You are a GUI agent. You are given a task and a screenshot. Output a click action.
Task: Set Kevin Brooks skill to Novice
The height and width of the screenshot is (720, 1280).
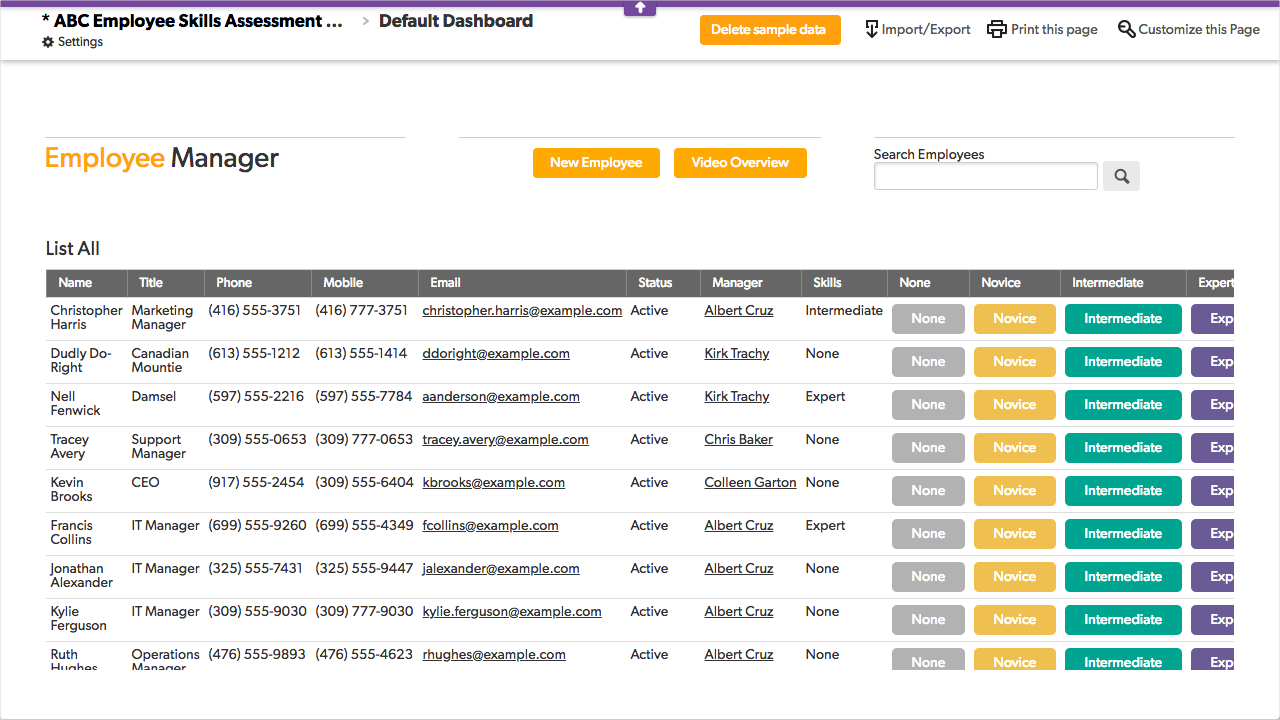tap(1014, 491)
